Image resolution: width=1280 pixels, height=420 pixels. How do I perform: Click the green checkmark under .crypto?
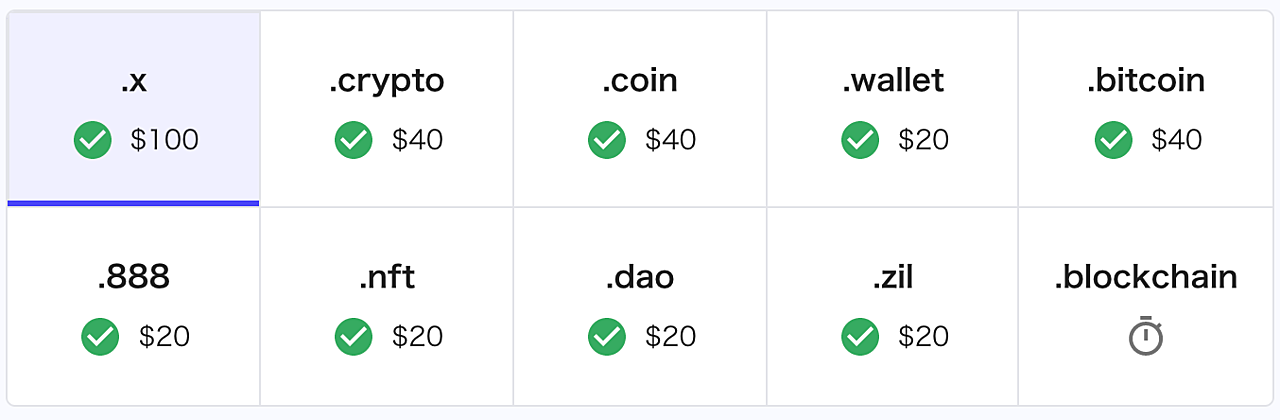click(x=354, y=140)
